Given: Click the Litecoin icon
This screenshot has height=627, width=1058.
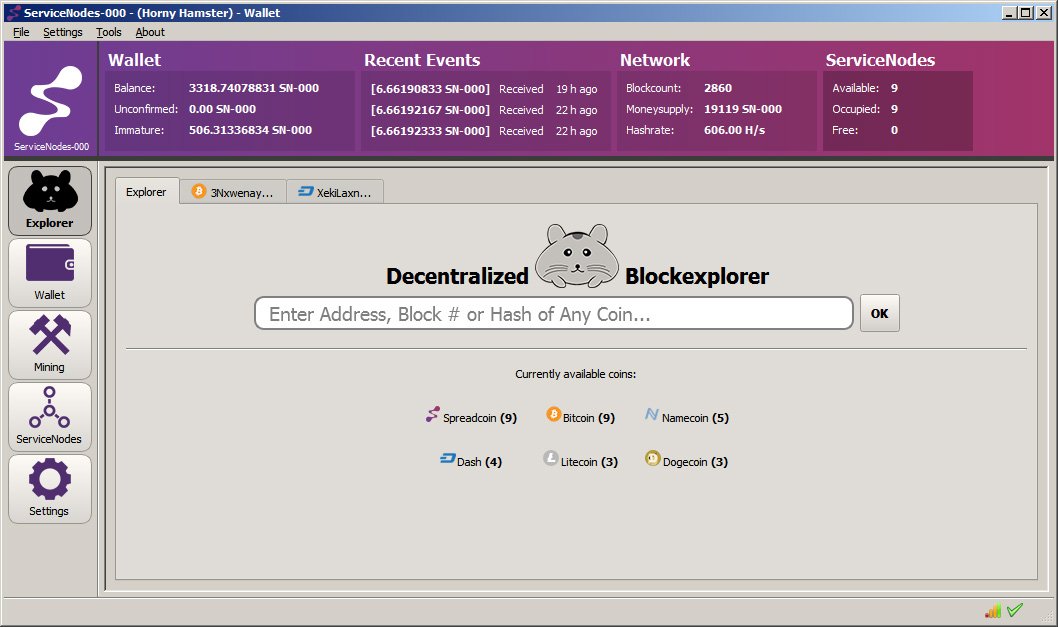Looking at the screenshot, I should 552,458.
